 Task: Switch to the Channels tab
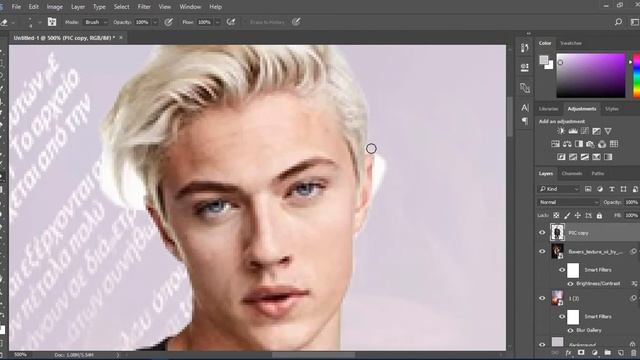tap(572, 173)
